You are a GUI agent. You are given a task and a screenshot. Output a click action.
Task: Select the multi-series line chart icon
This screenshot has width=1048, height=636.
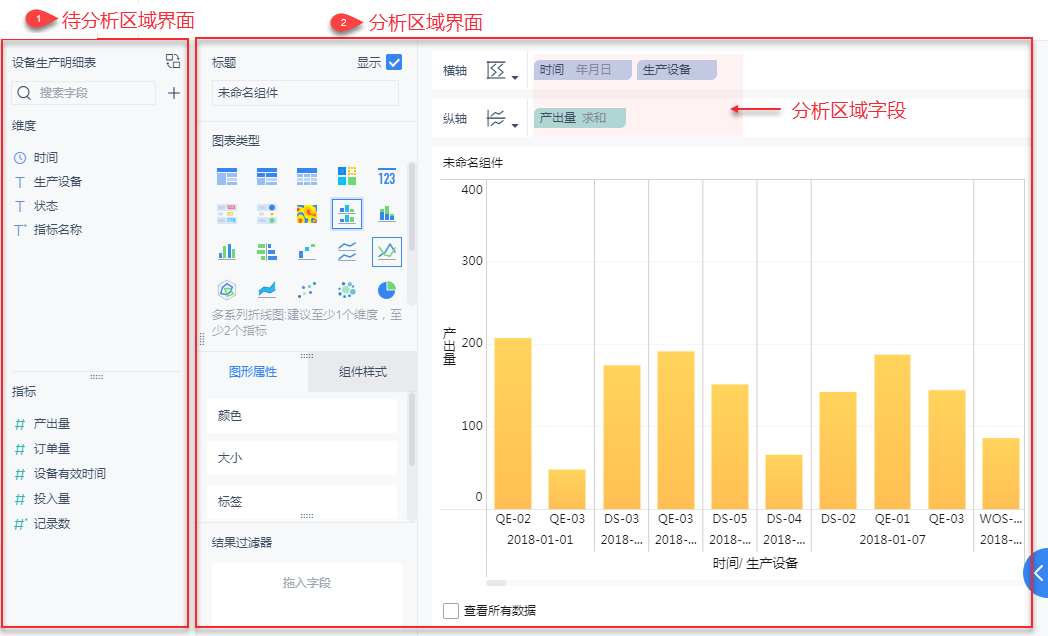[x=386, y=252]
